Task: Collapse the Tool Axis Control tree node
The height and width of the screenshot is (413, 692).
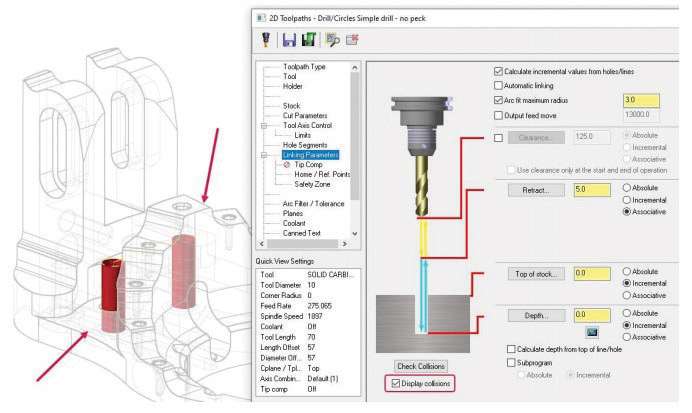Action: [x=264, y=126]
